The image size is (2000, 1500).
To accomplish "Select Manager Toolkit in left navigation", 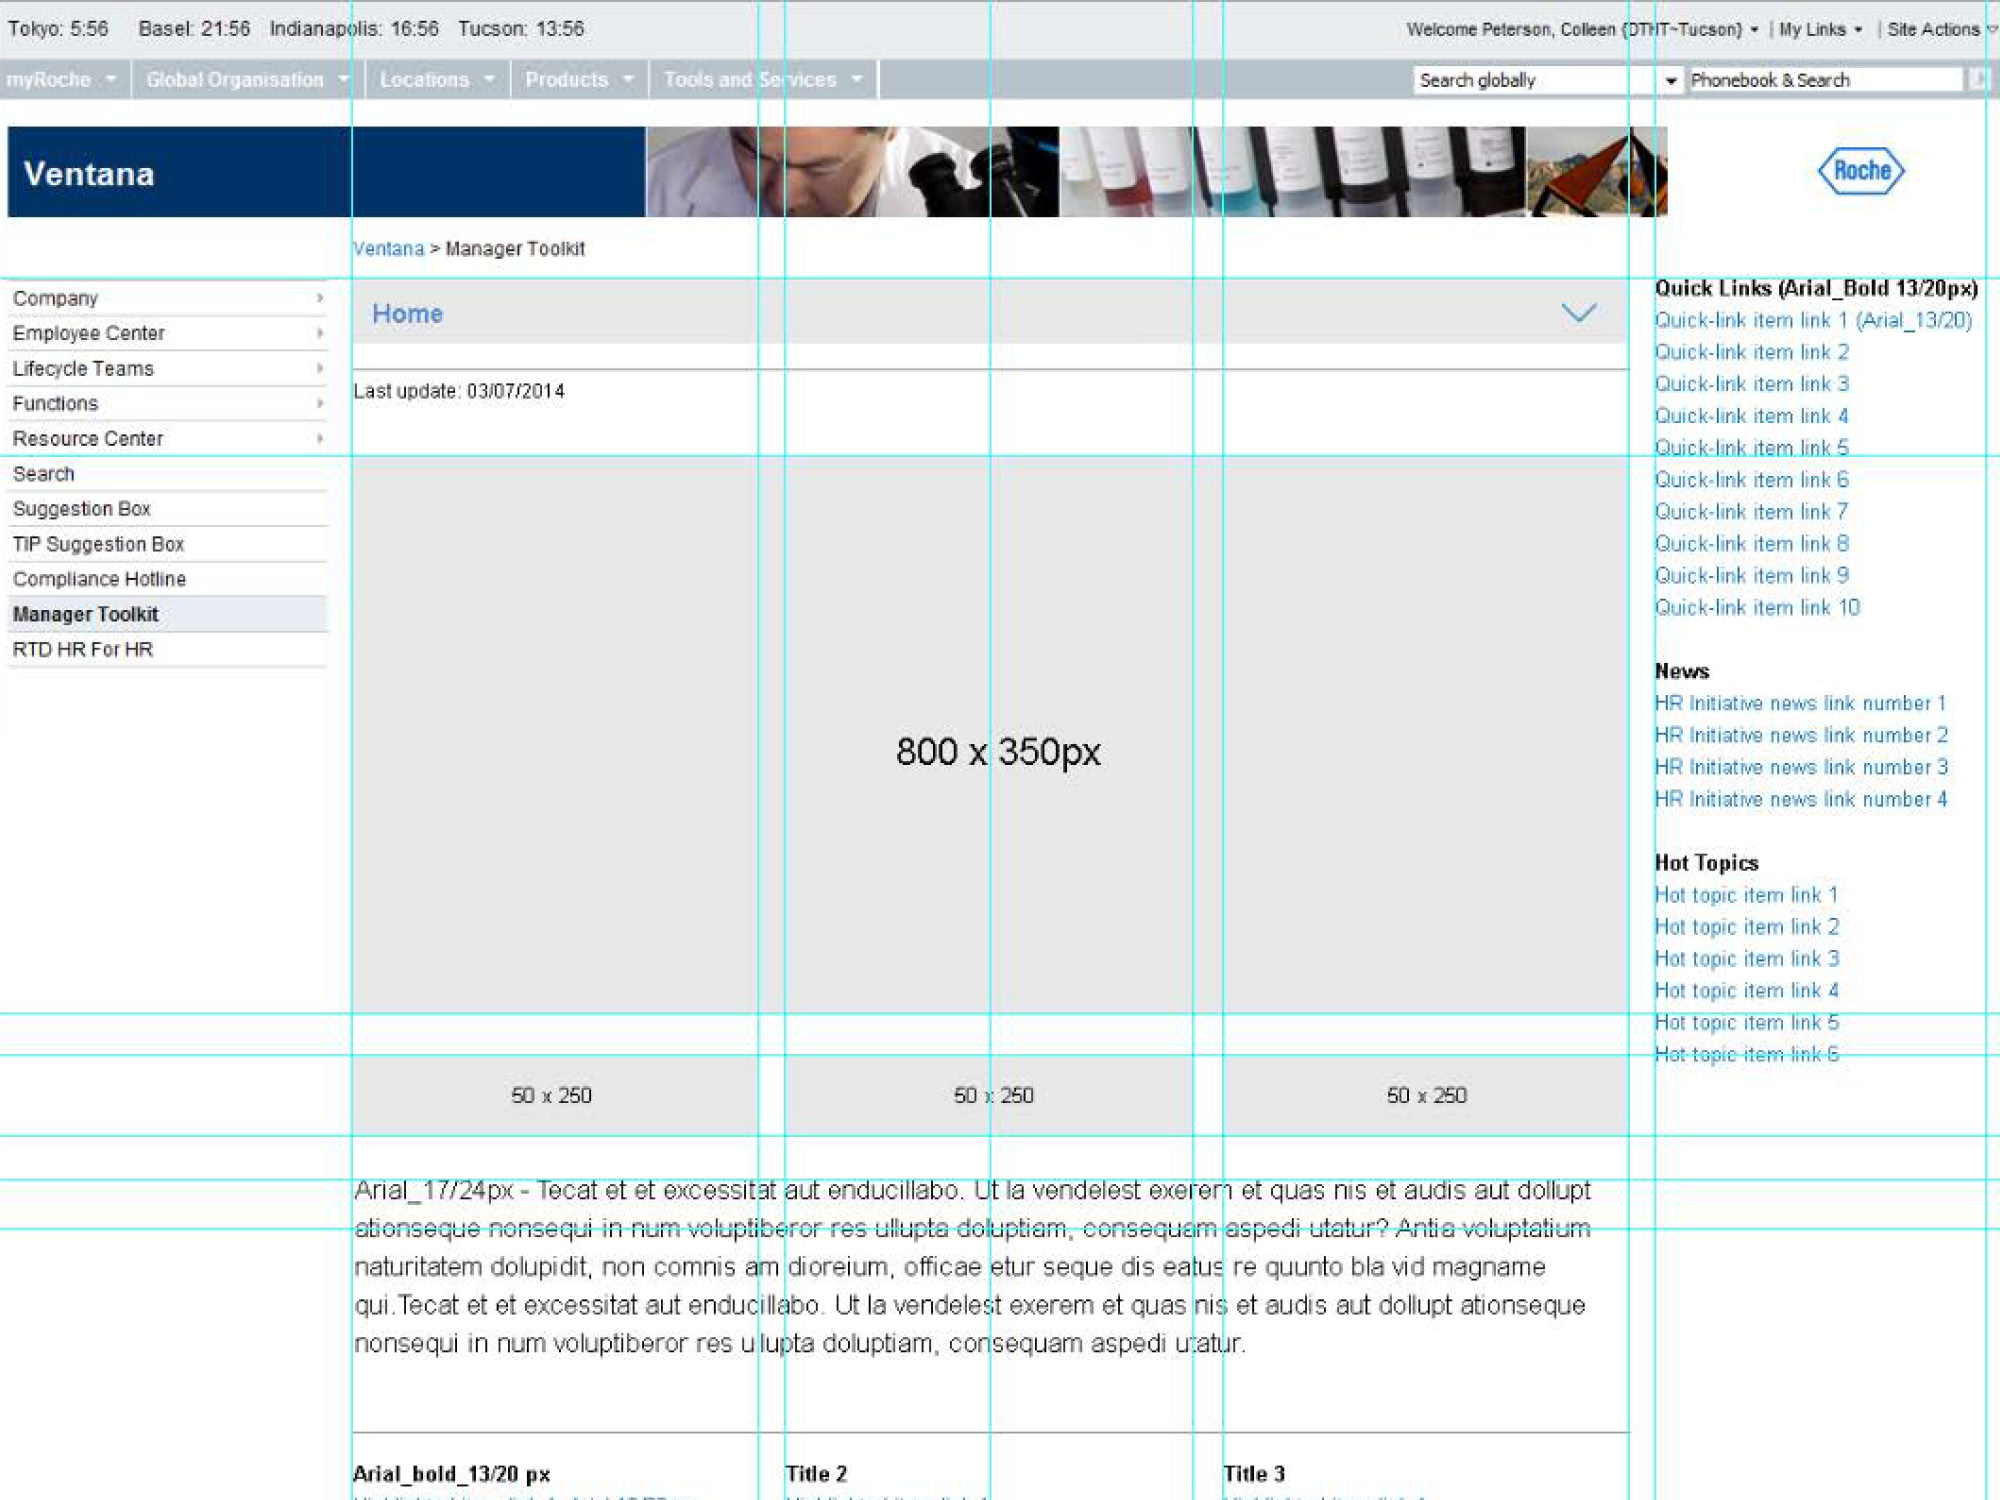I will coord(167,614).
